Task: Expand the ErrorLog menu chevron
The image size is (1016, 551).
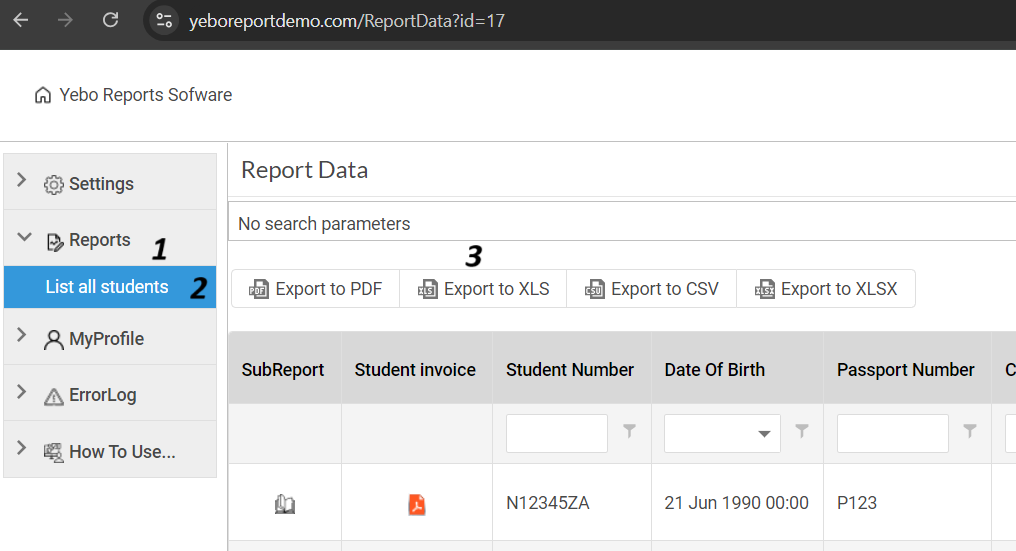Action: 21,391
